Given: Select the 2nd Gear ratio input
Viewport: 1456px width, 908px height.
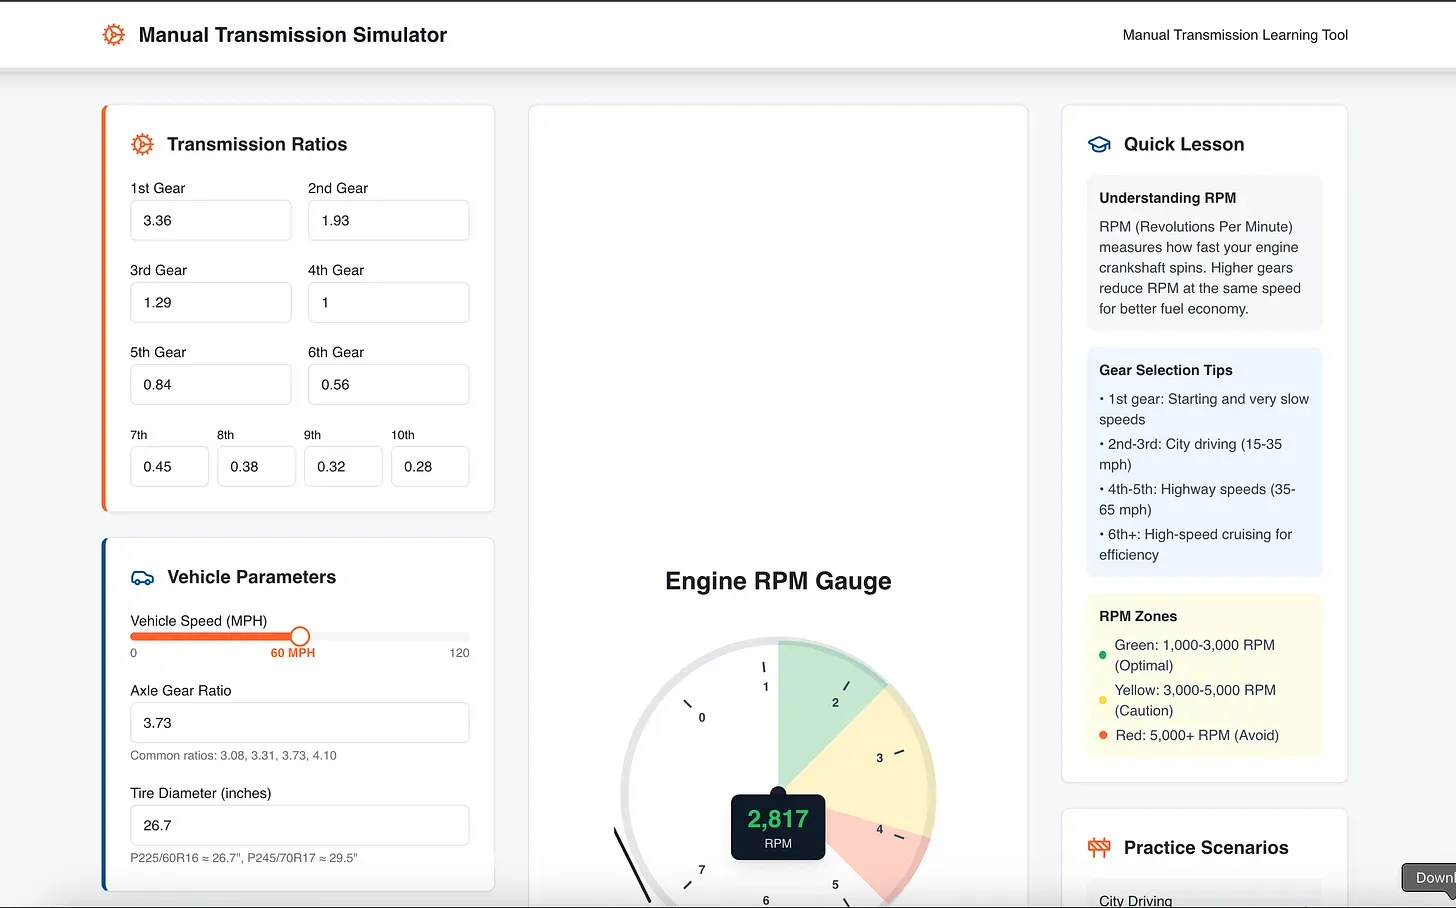Looking at the screenshot, I should click(x=388, y=221).
